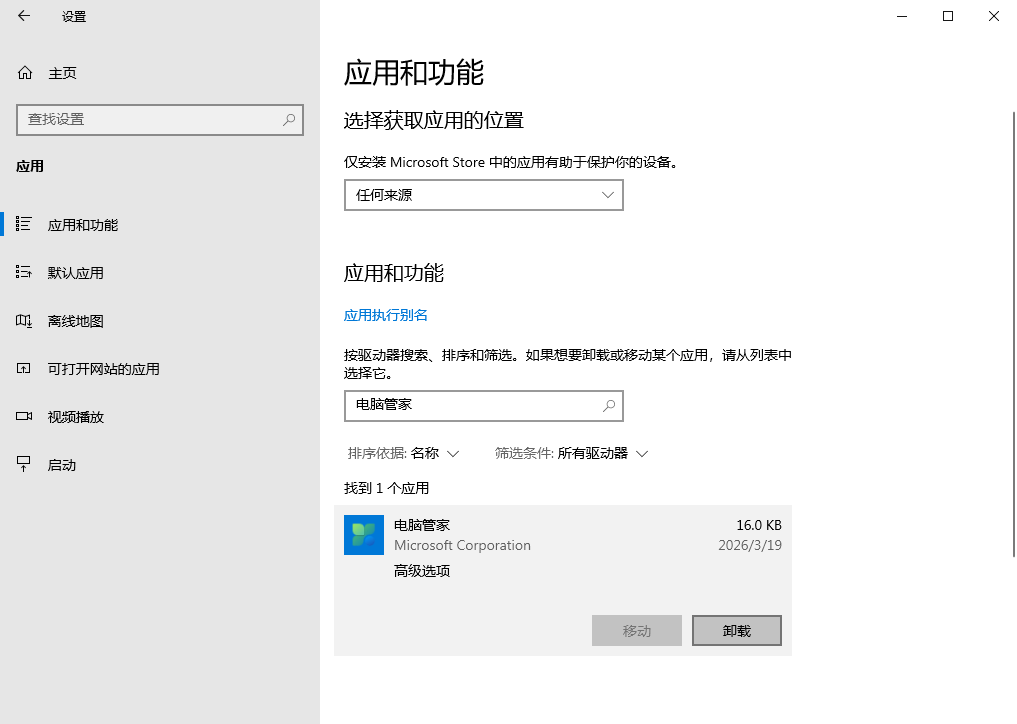Click the magnifier icon in 查找设置 box
The image size is (1017, 724).
click(x=289, y=119)
